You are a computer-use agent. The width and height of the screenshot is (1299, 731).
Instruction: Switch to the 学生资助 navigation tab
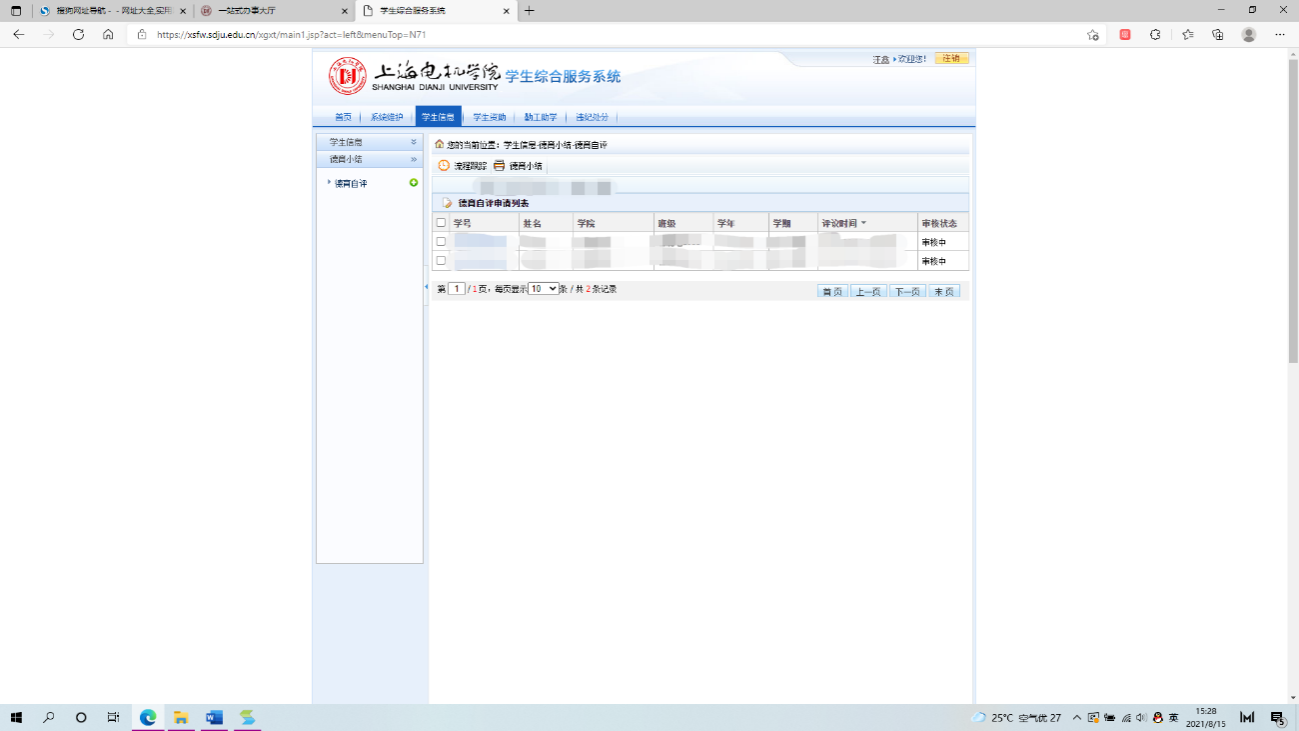tap(489, 117)
